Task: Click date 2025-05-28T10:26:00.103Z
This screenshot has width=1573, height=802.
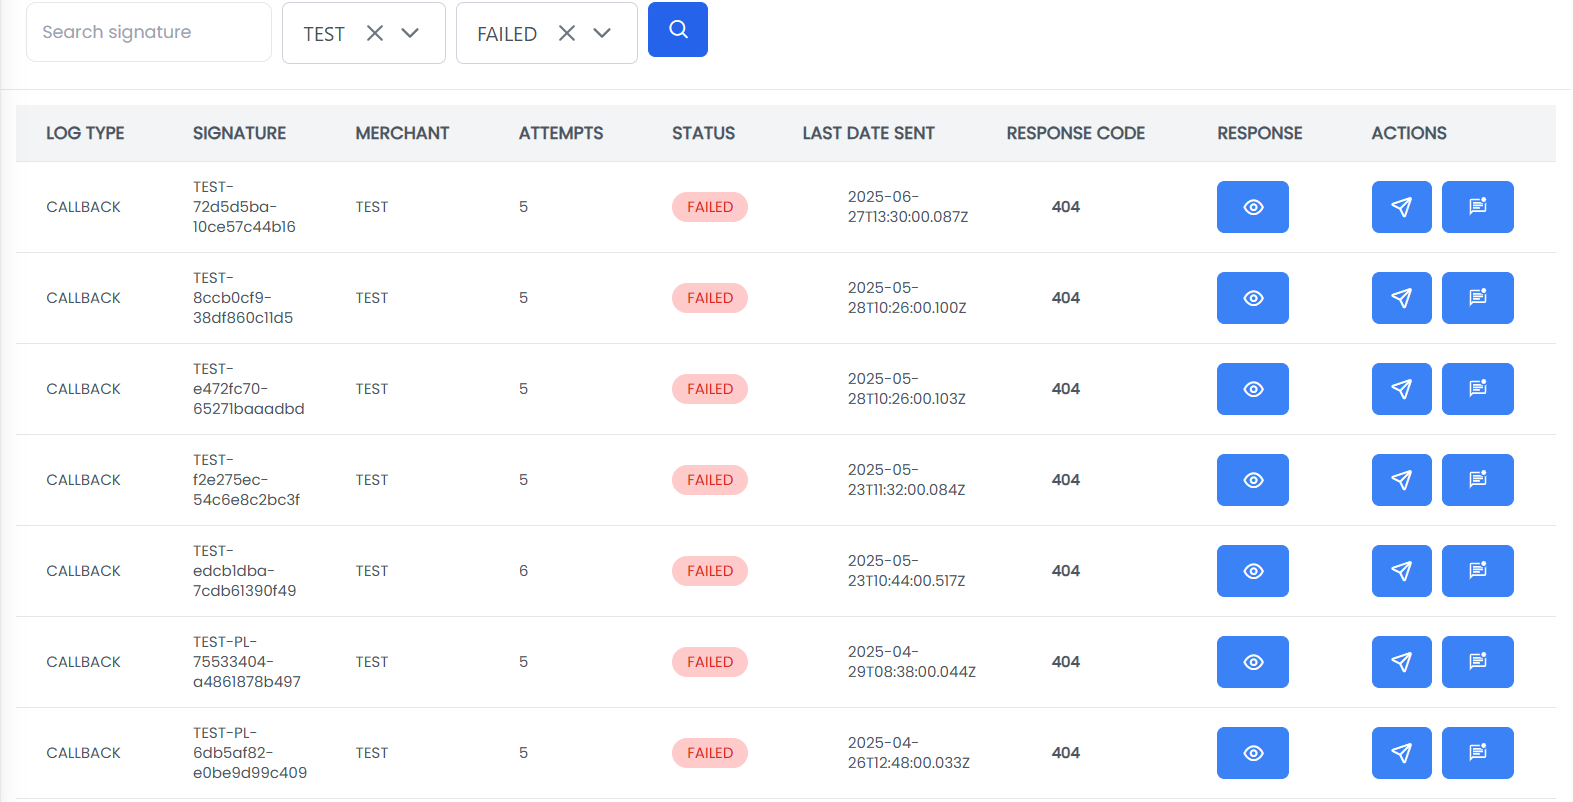Action: click(x=907, y=389)
